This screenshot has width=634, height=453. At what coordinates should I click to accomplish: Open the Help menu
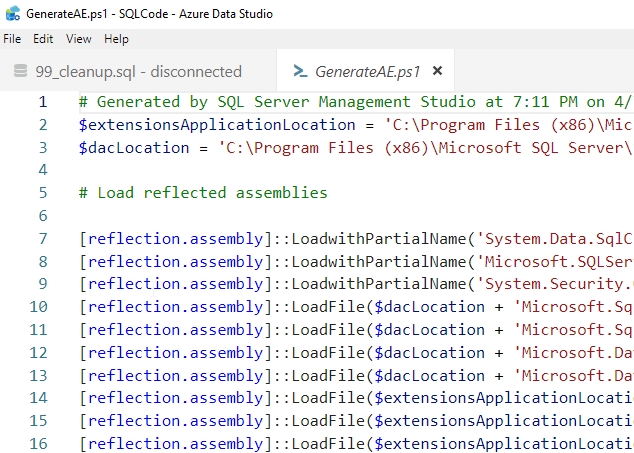pos(116,39)
